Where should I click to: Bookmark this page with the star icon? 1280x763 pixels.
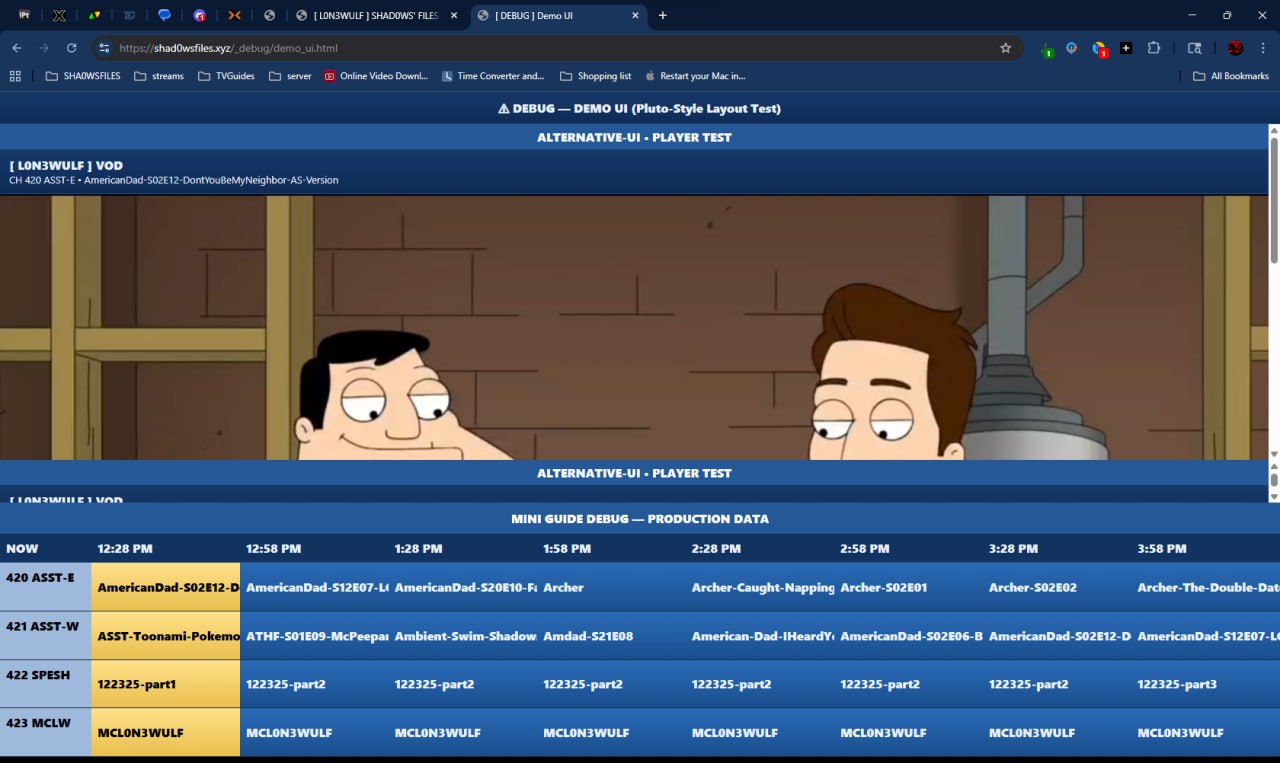1005,48
